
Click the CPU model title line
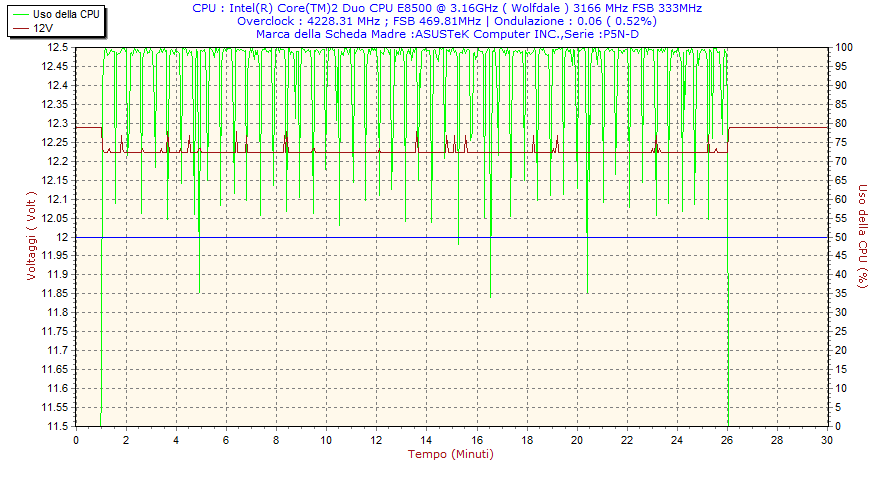(x=446, y=8)
